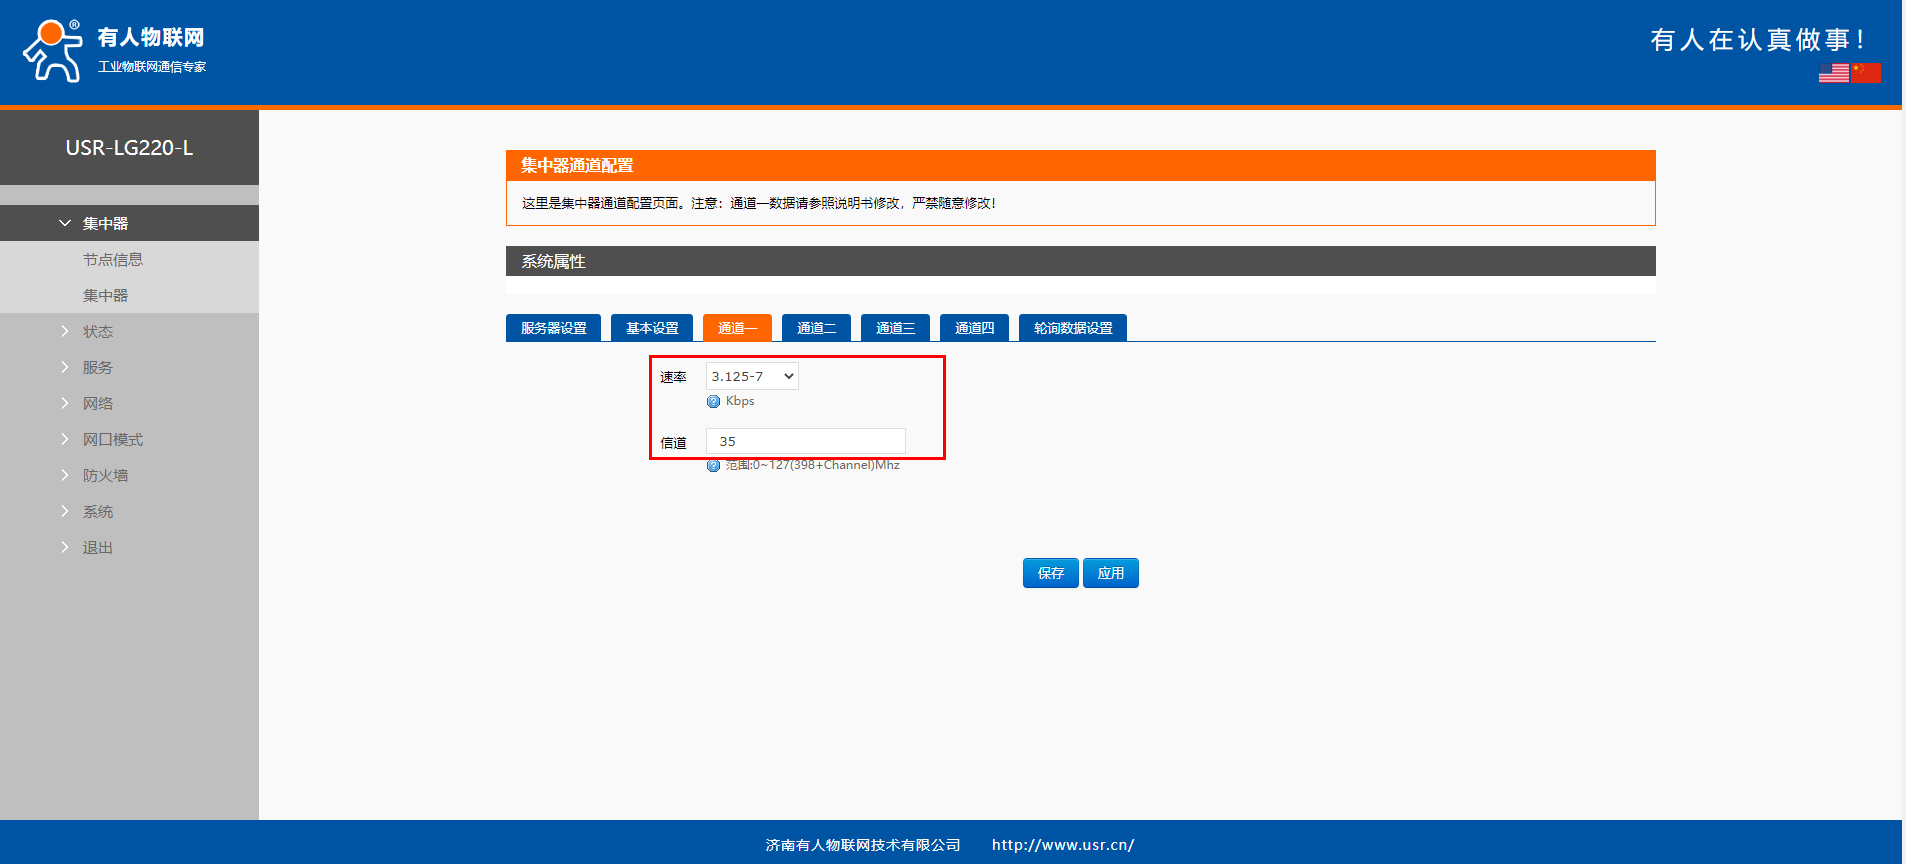Screen dimensions: 1906x864
Task: Expand the 网络 sidebar menu
Action: coord(98,403)
